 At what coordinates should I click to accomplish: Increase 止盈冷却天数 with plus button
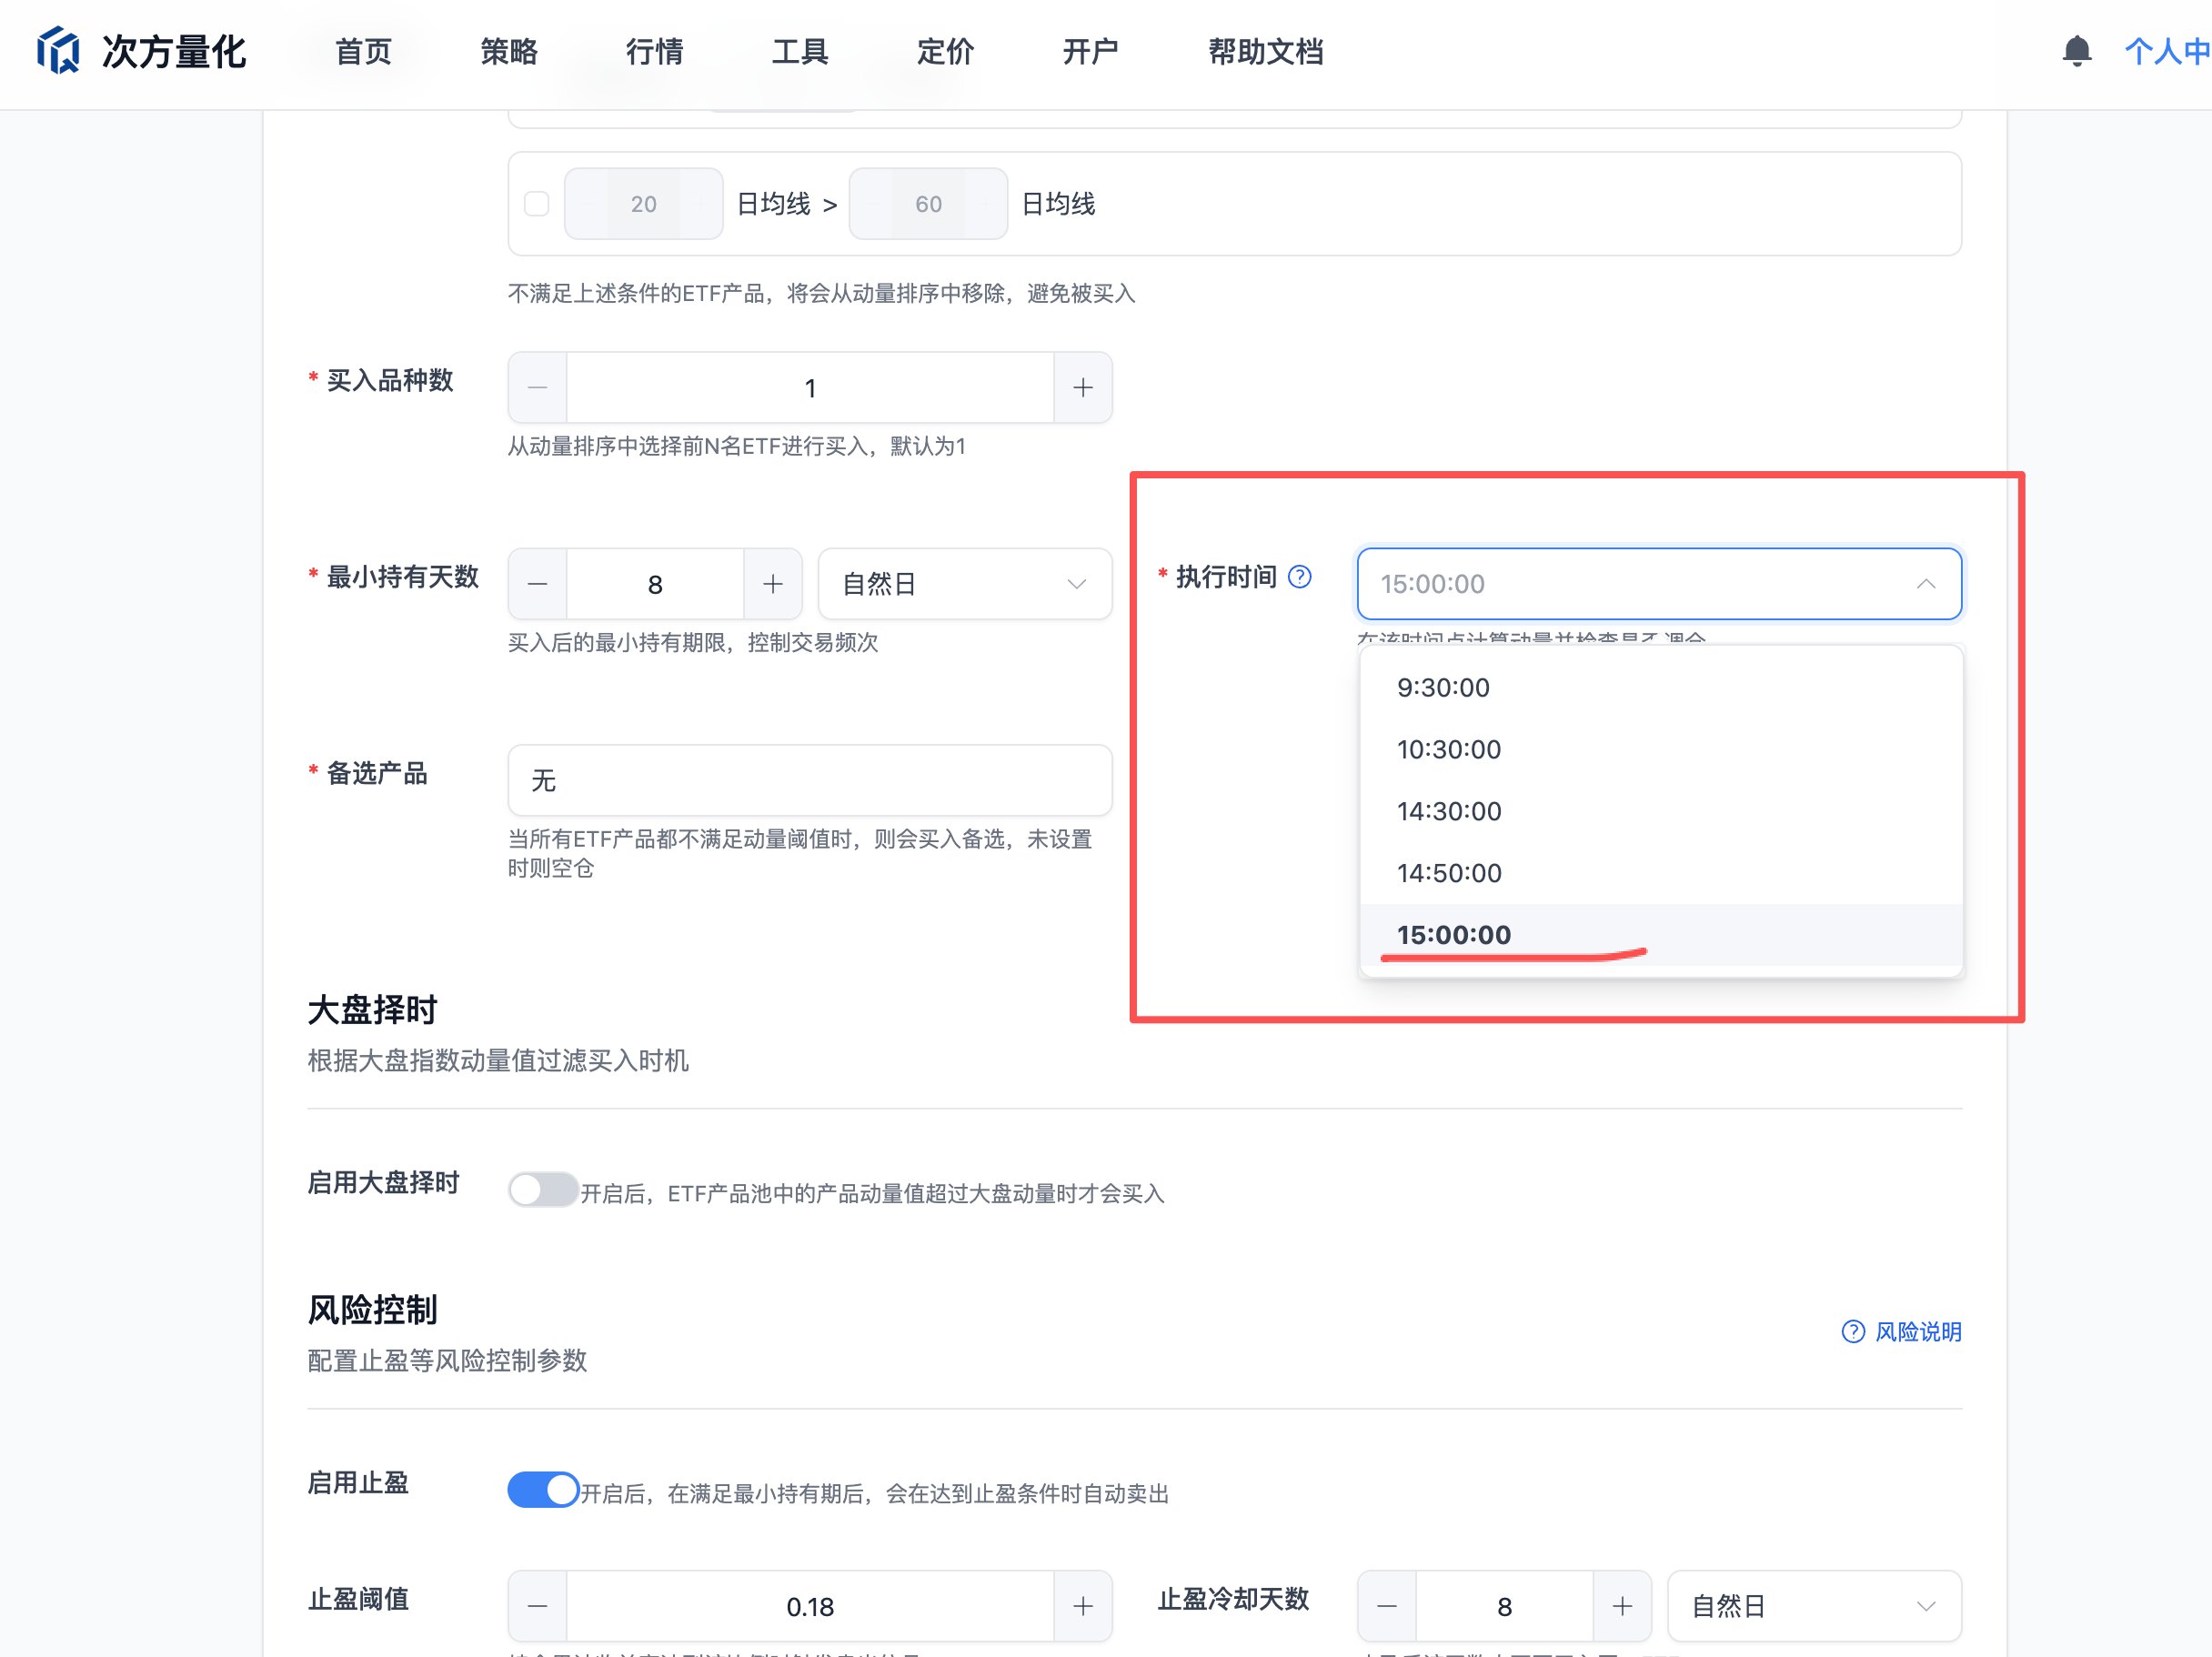click(1622, 1606)
